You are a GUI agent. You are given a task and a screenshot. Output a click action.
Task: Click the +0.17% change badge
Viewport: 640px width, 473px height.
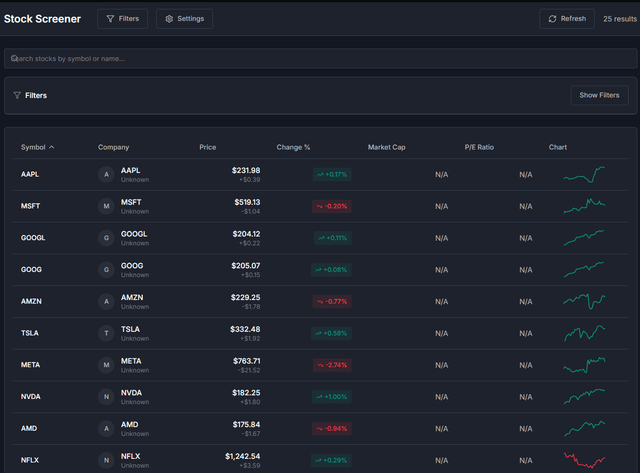[x=332, y=174]
